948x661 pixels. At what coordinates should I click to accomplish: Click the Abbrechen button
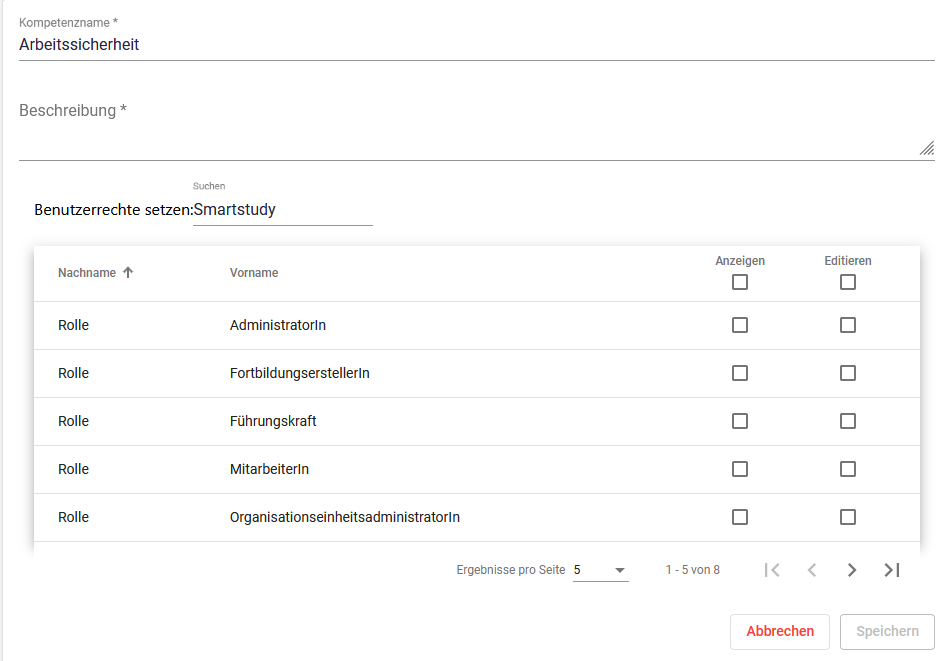click(780, 632)
